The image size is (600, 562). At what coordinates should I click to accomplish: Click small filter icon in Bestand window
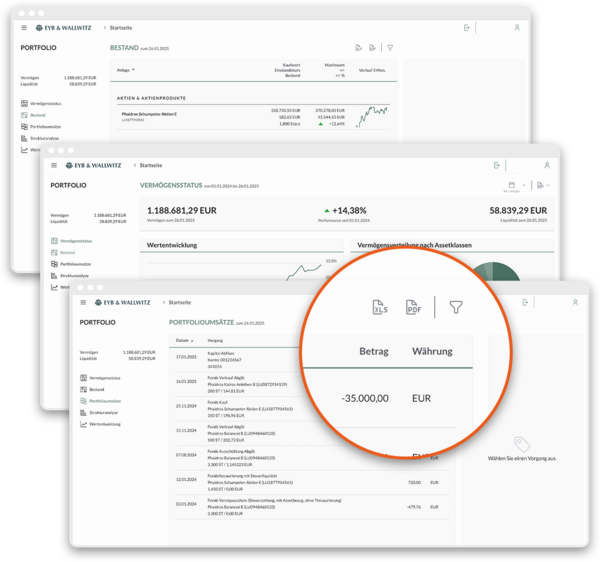pyautogui.click(x=390, y=48)
